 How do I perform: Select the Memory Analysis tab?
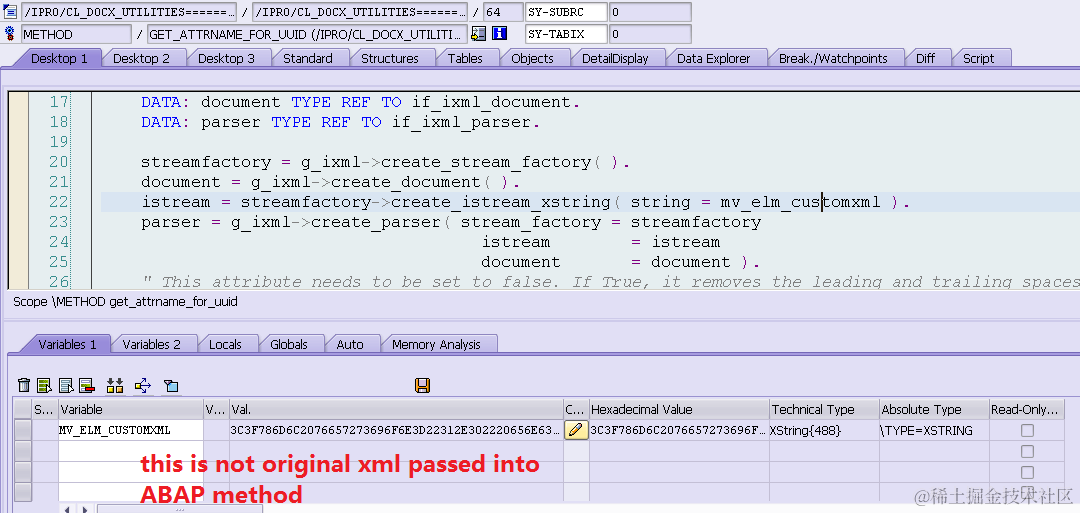[x=436, y=344]
